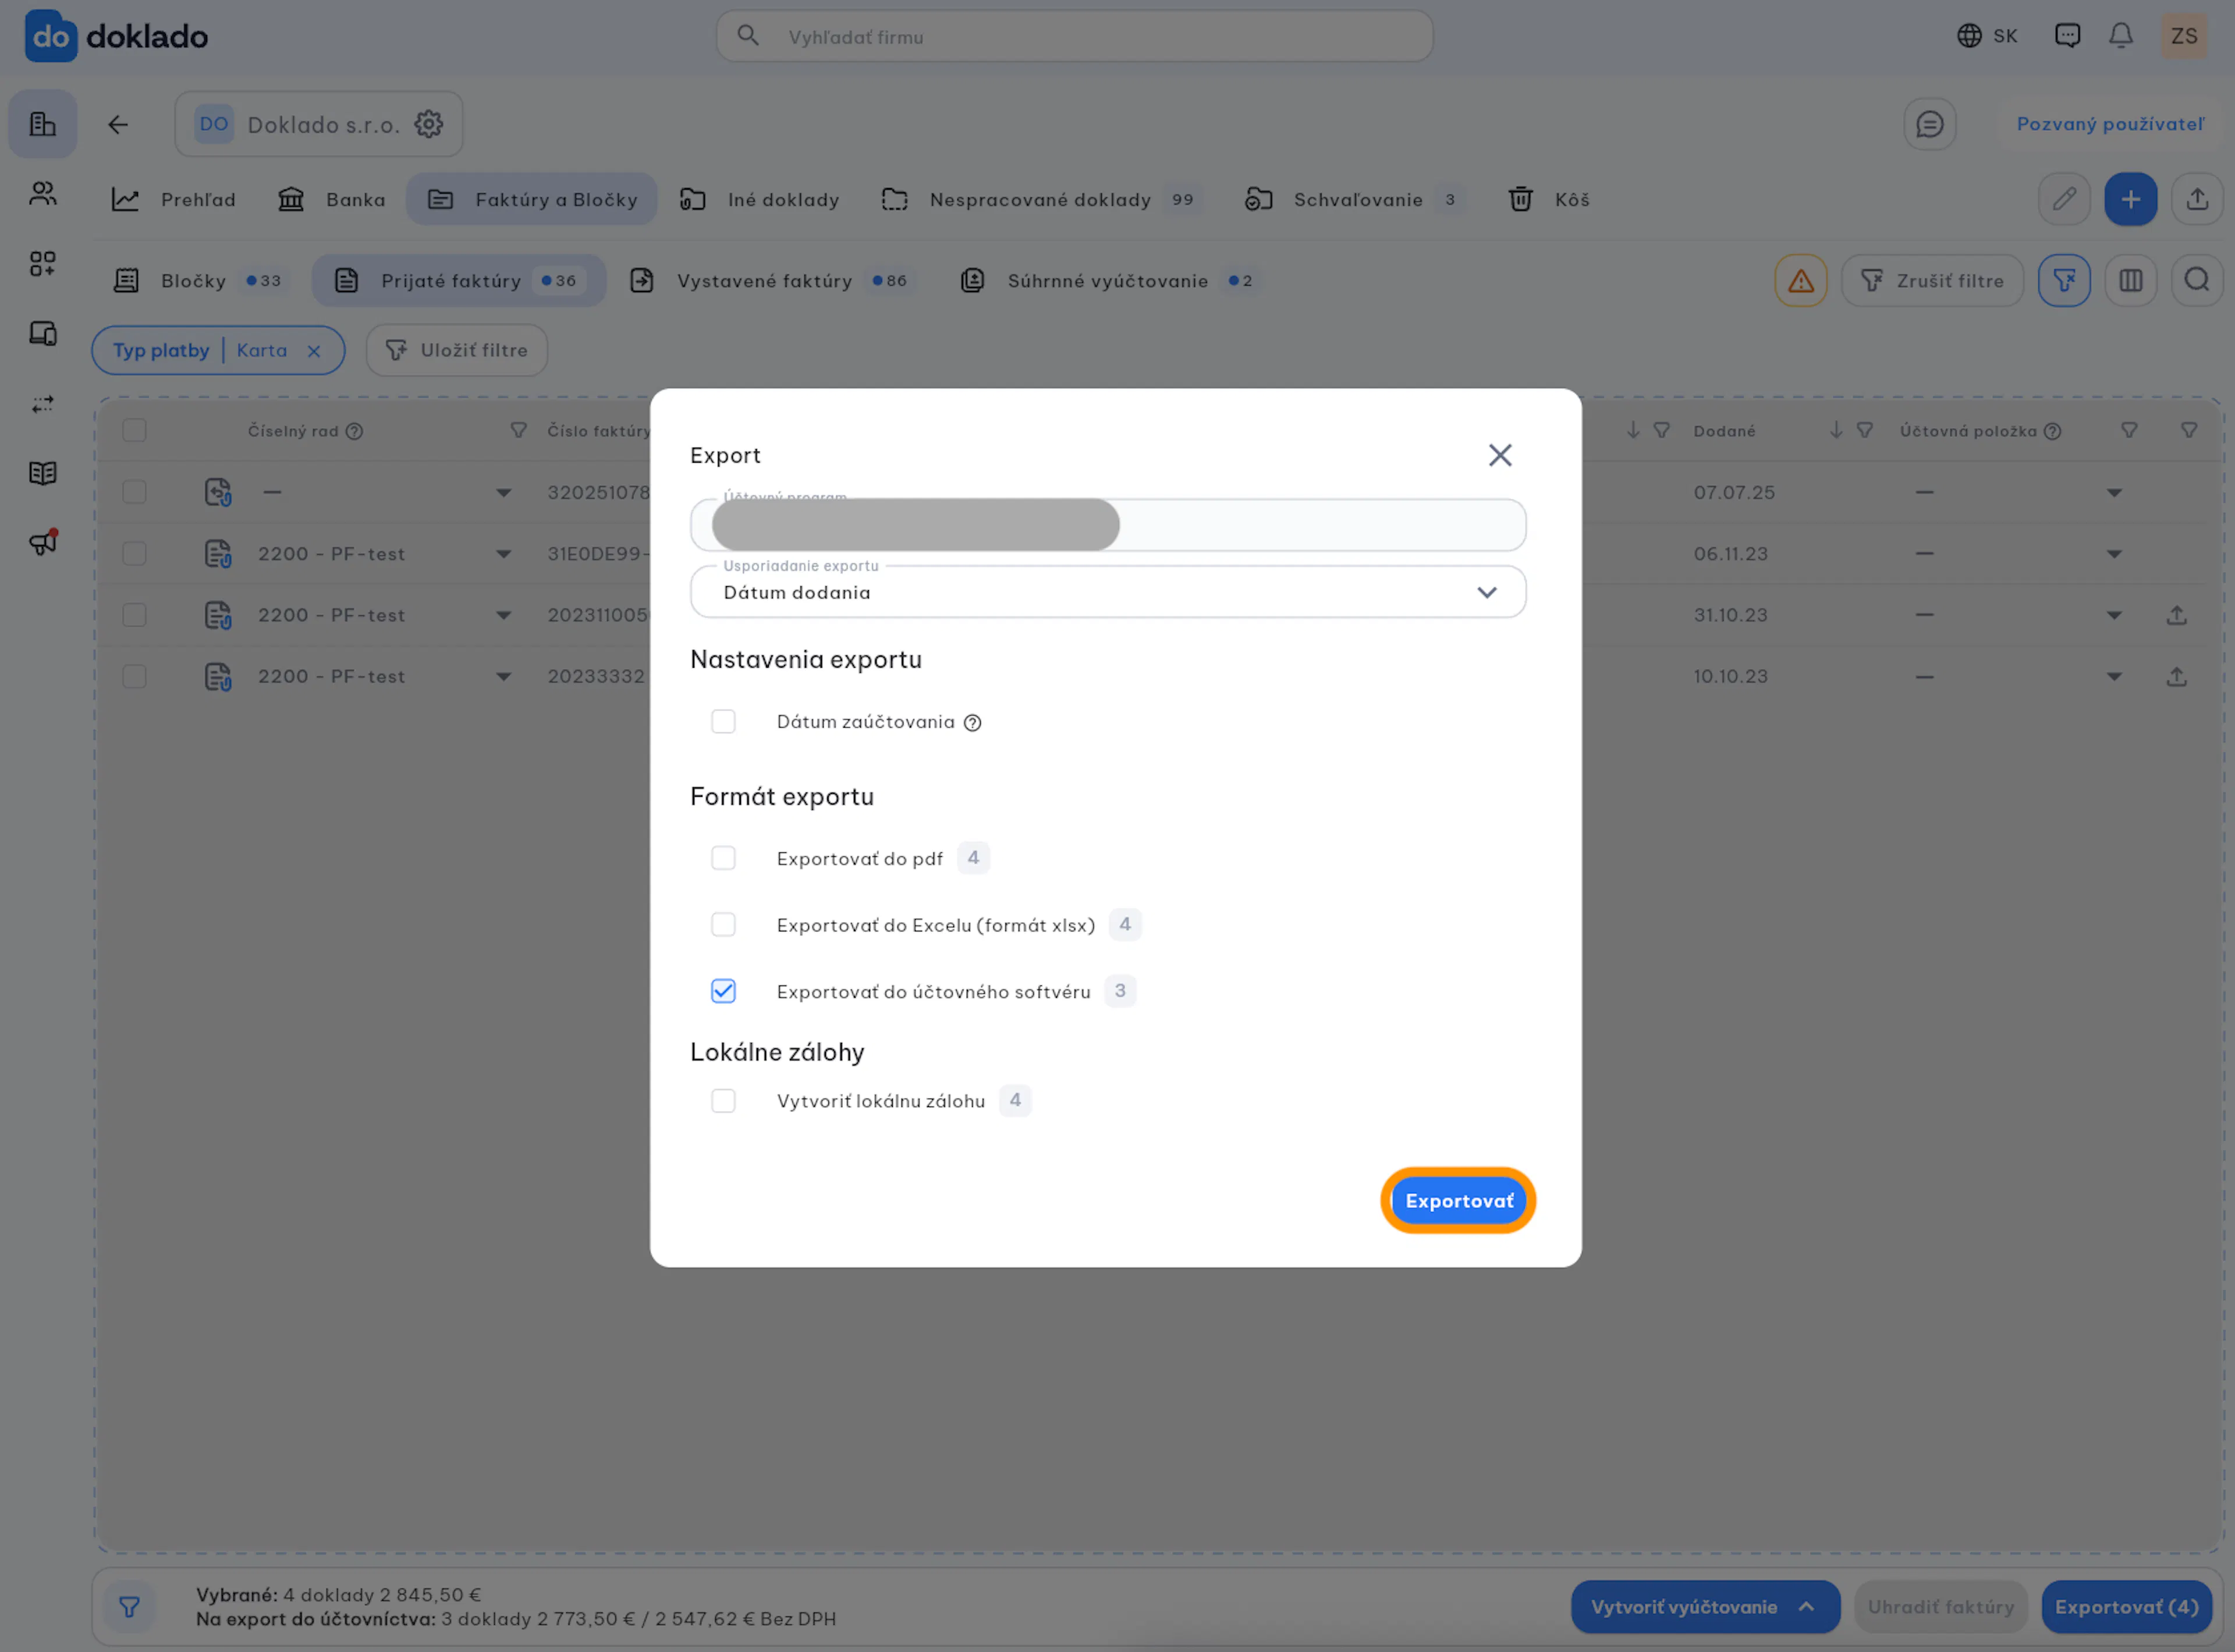The width and height of the screenshot is (2235, 1652).
Task: Expand Účtovná položka dropdown for 07.07.25 row
Action: 2113,493
